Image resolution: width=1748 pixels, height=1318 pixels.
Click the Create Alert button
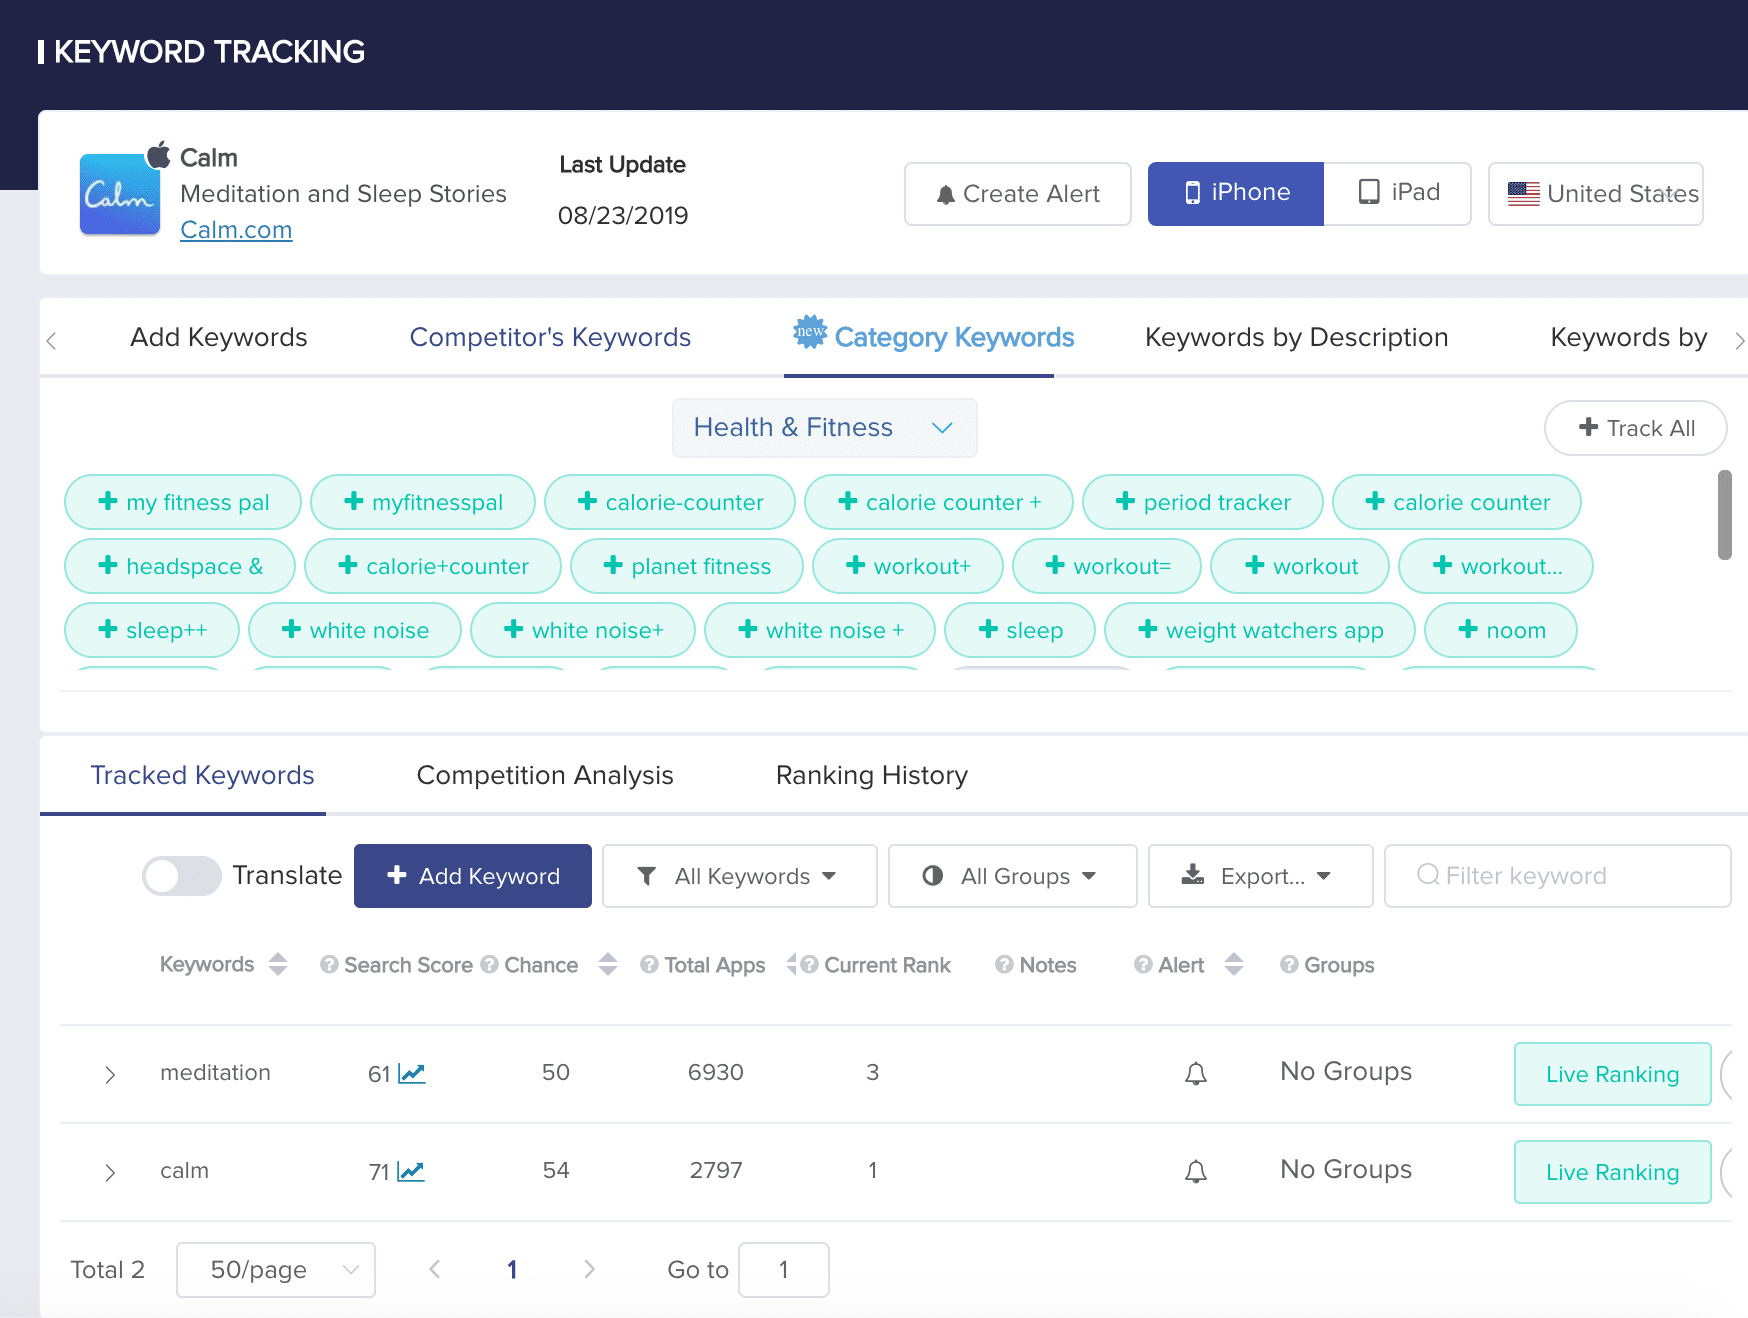[1018, 194]
